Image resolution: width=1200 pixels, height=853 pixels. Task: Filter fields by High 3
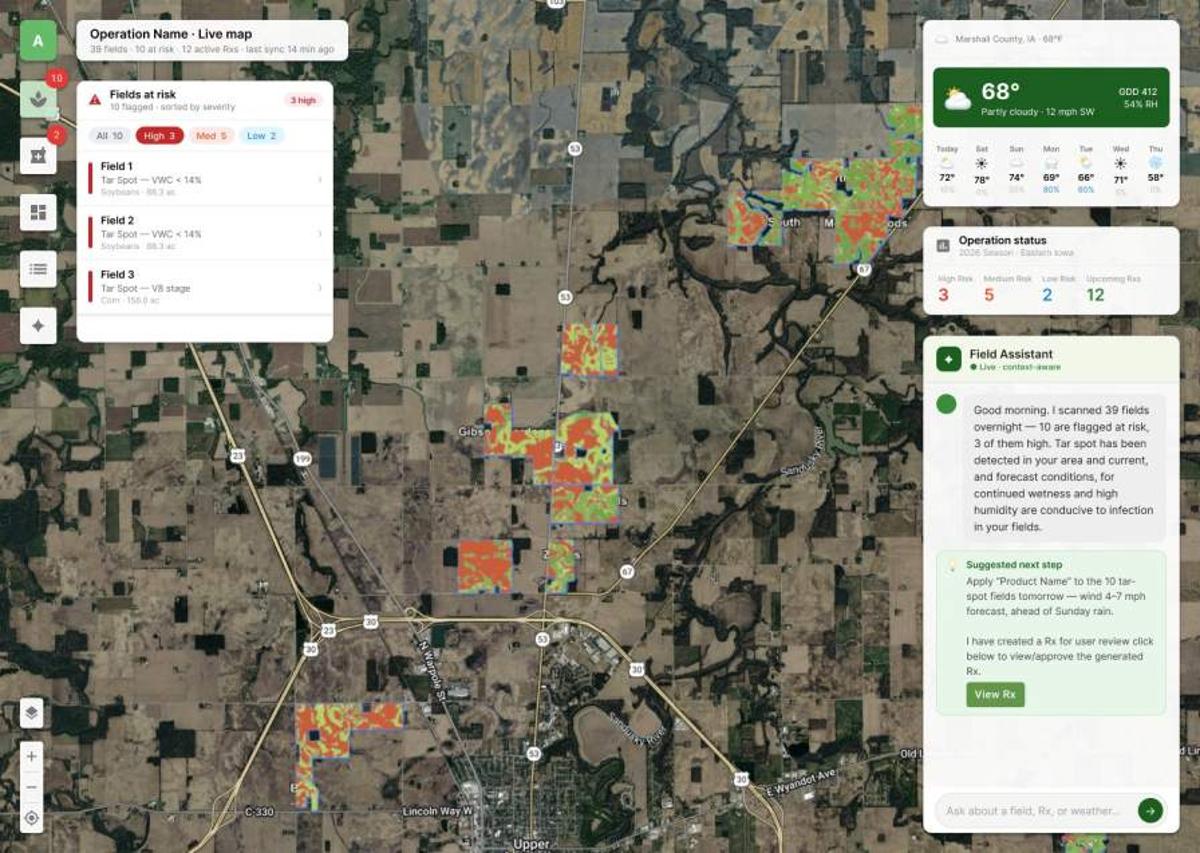[161, 135]
